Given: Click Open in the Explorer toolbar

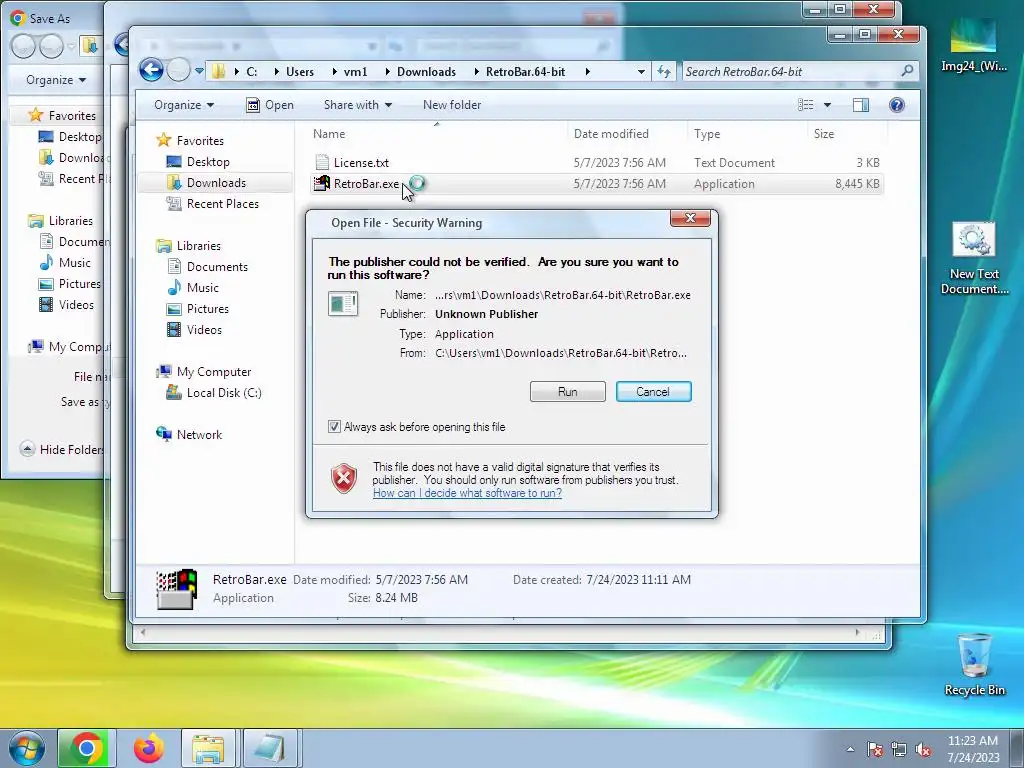Looking at the screenshot, I should (270, 105).
